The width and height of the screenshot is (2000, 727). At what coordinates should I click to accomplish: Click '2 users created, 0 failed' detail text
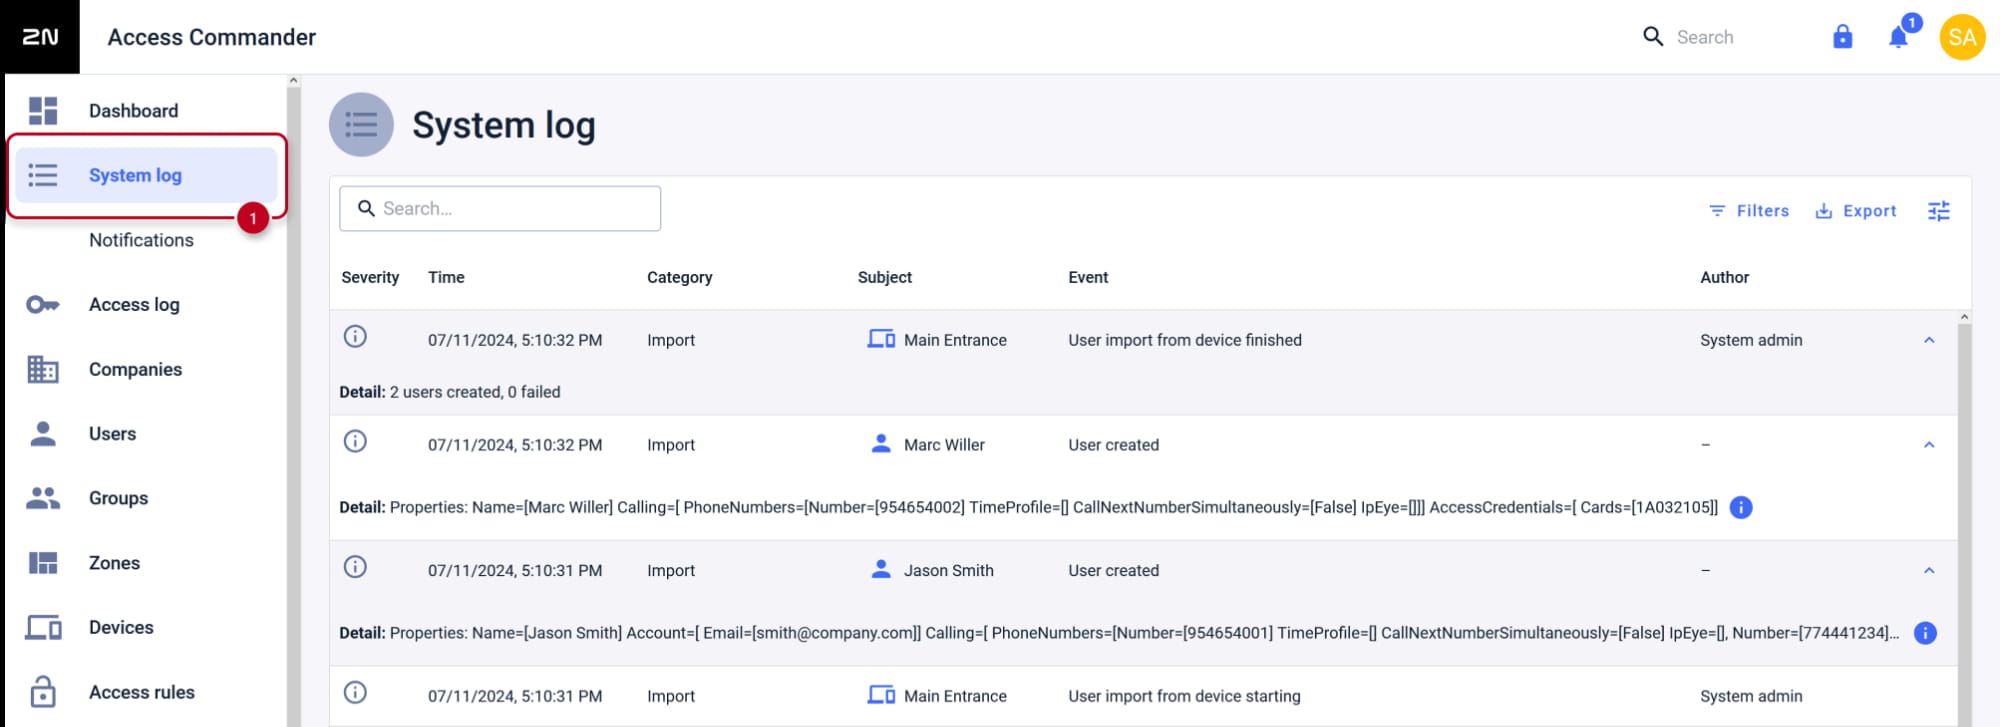tap(475, 392)
